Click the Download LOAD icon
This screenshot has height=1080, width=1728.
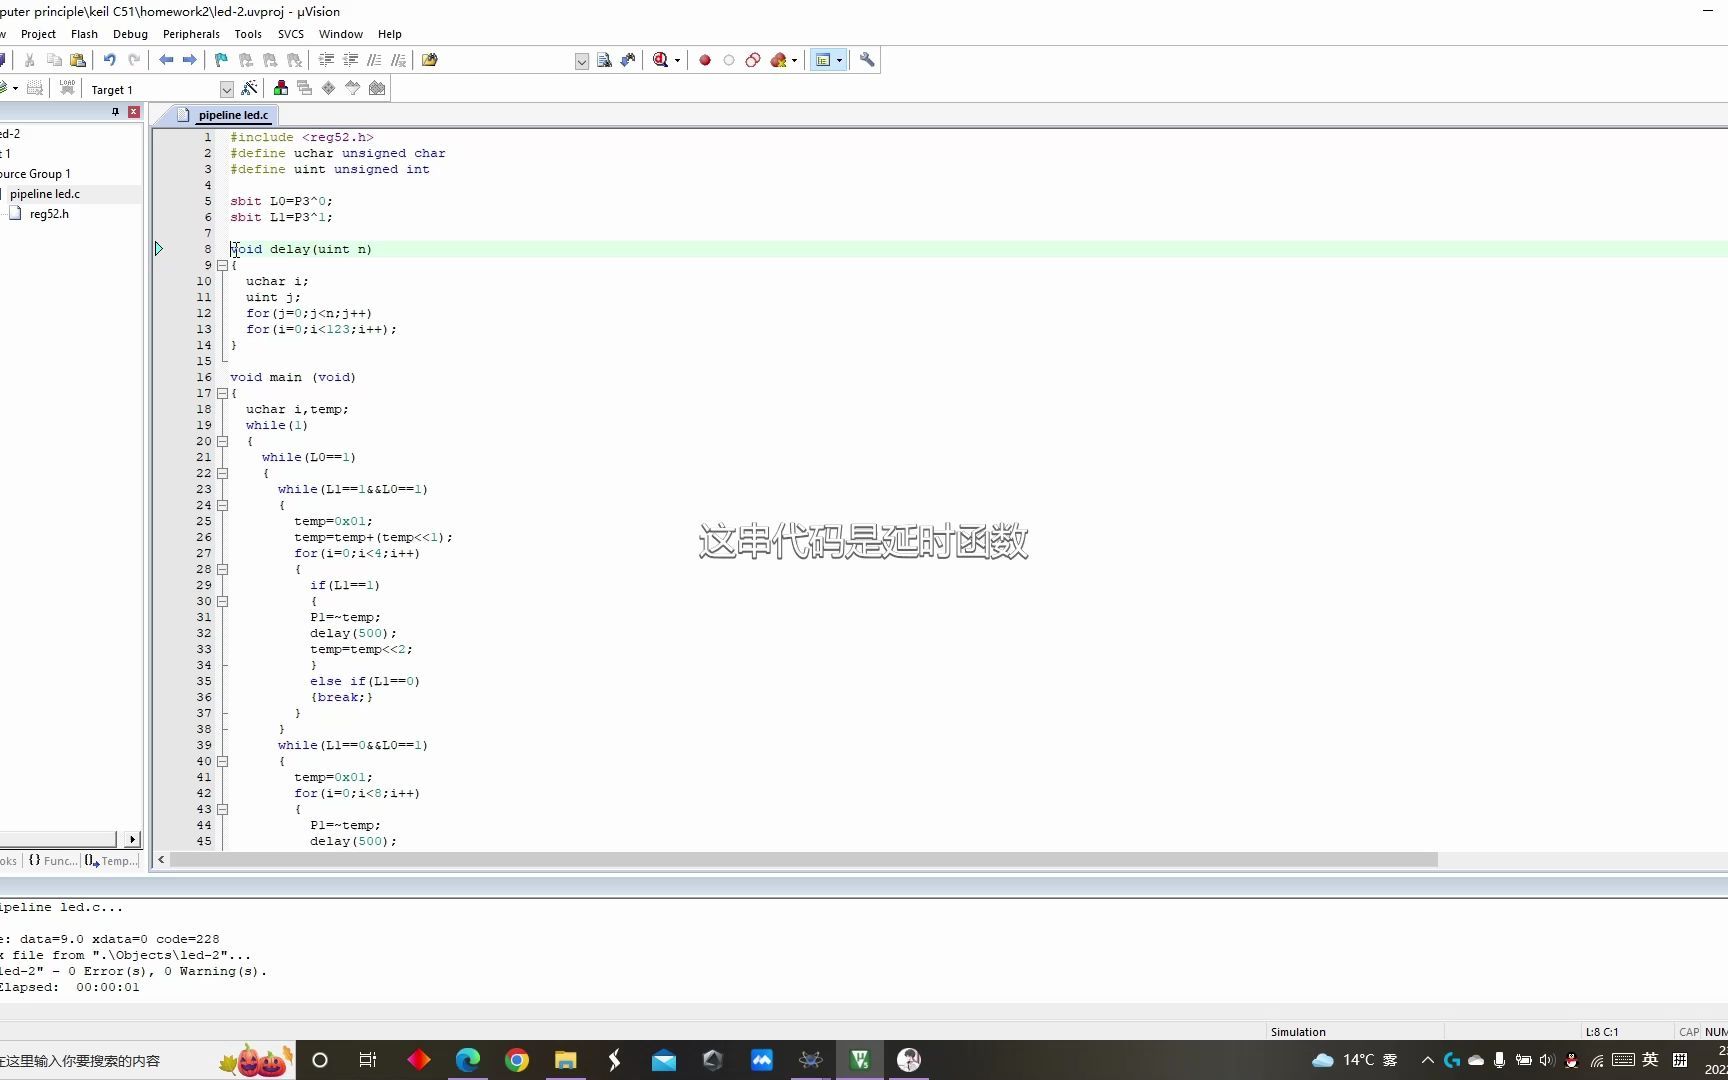[x=67, y=88]
